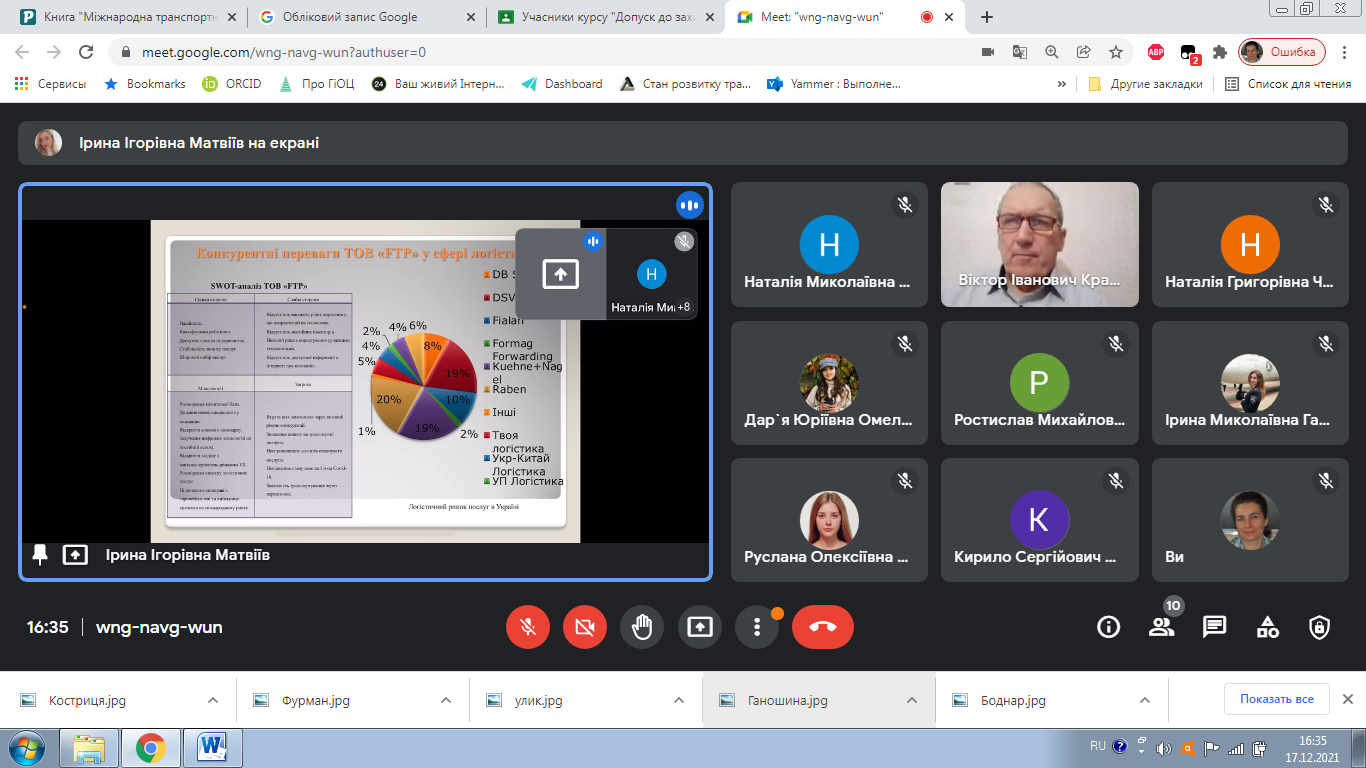This screenshot has height=768, width=1366.
Task: Expand options for Костриця.jpg download
Action: coord(212,700)
